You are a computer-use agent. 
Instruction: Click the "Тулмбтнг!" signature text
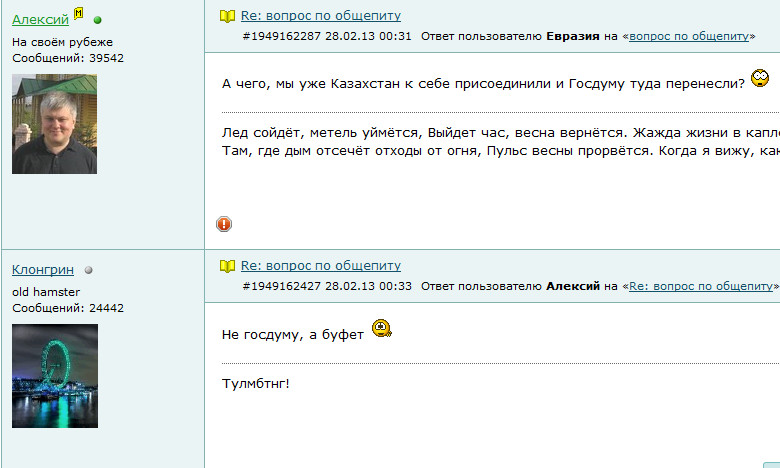256,384
